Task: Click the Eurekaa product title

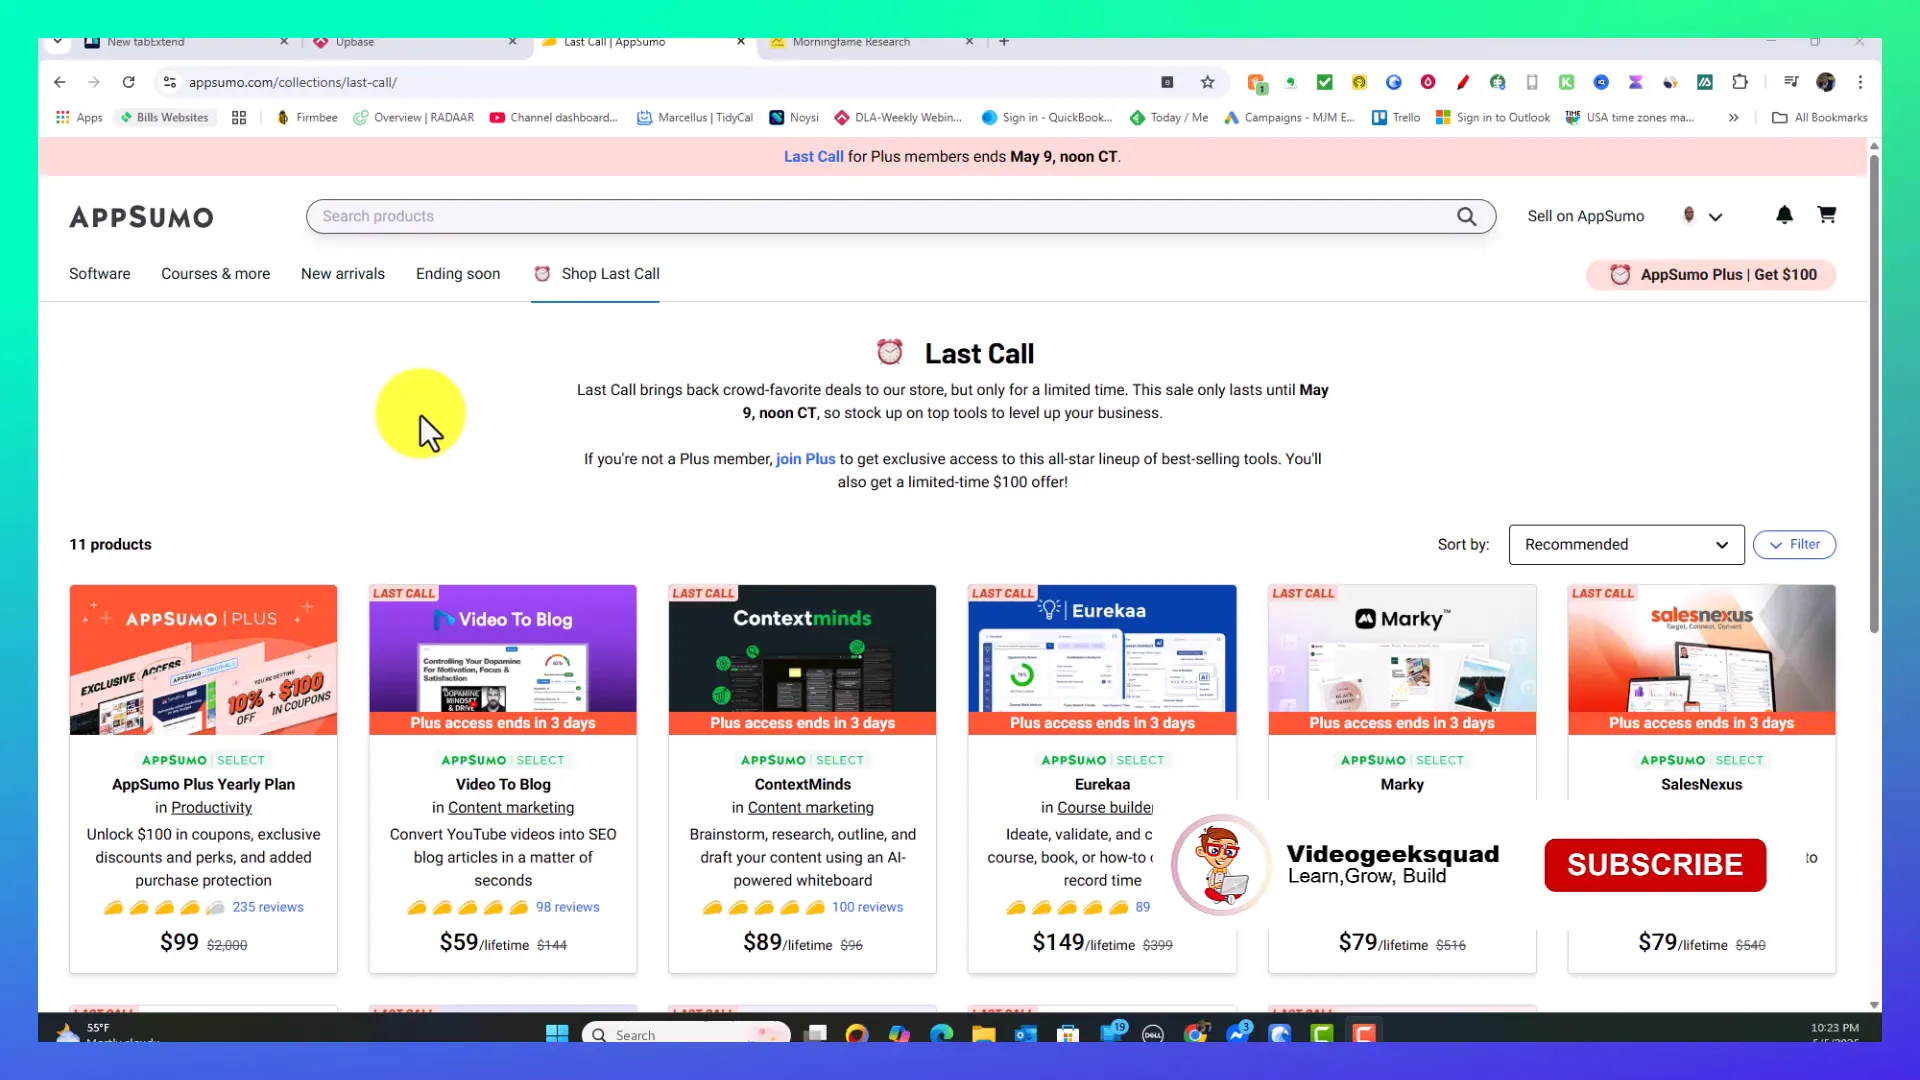Action: [x=1102, y=785]
